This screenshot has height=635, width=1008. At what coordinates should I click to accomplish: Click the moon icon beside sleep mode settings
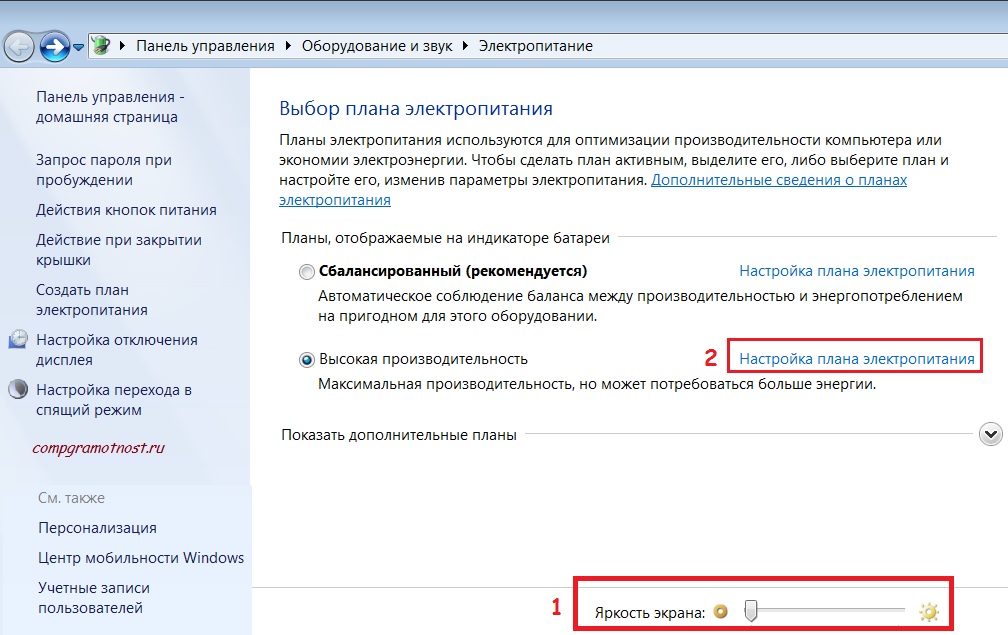(18, 389)
